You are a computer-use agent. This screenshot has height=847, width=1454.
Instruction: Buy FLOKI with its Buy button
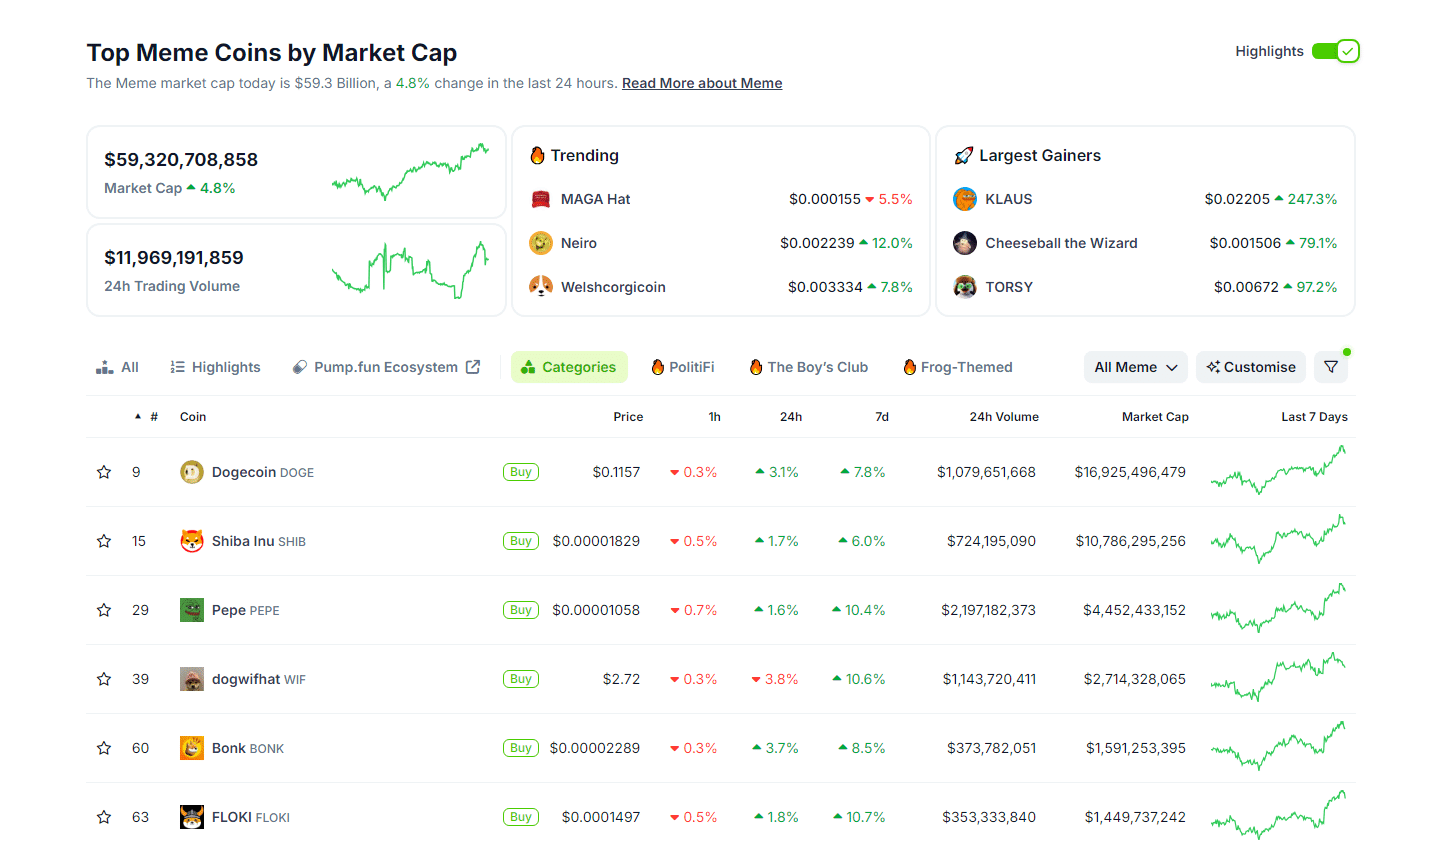coord(521,817)
